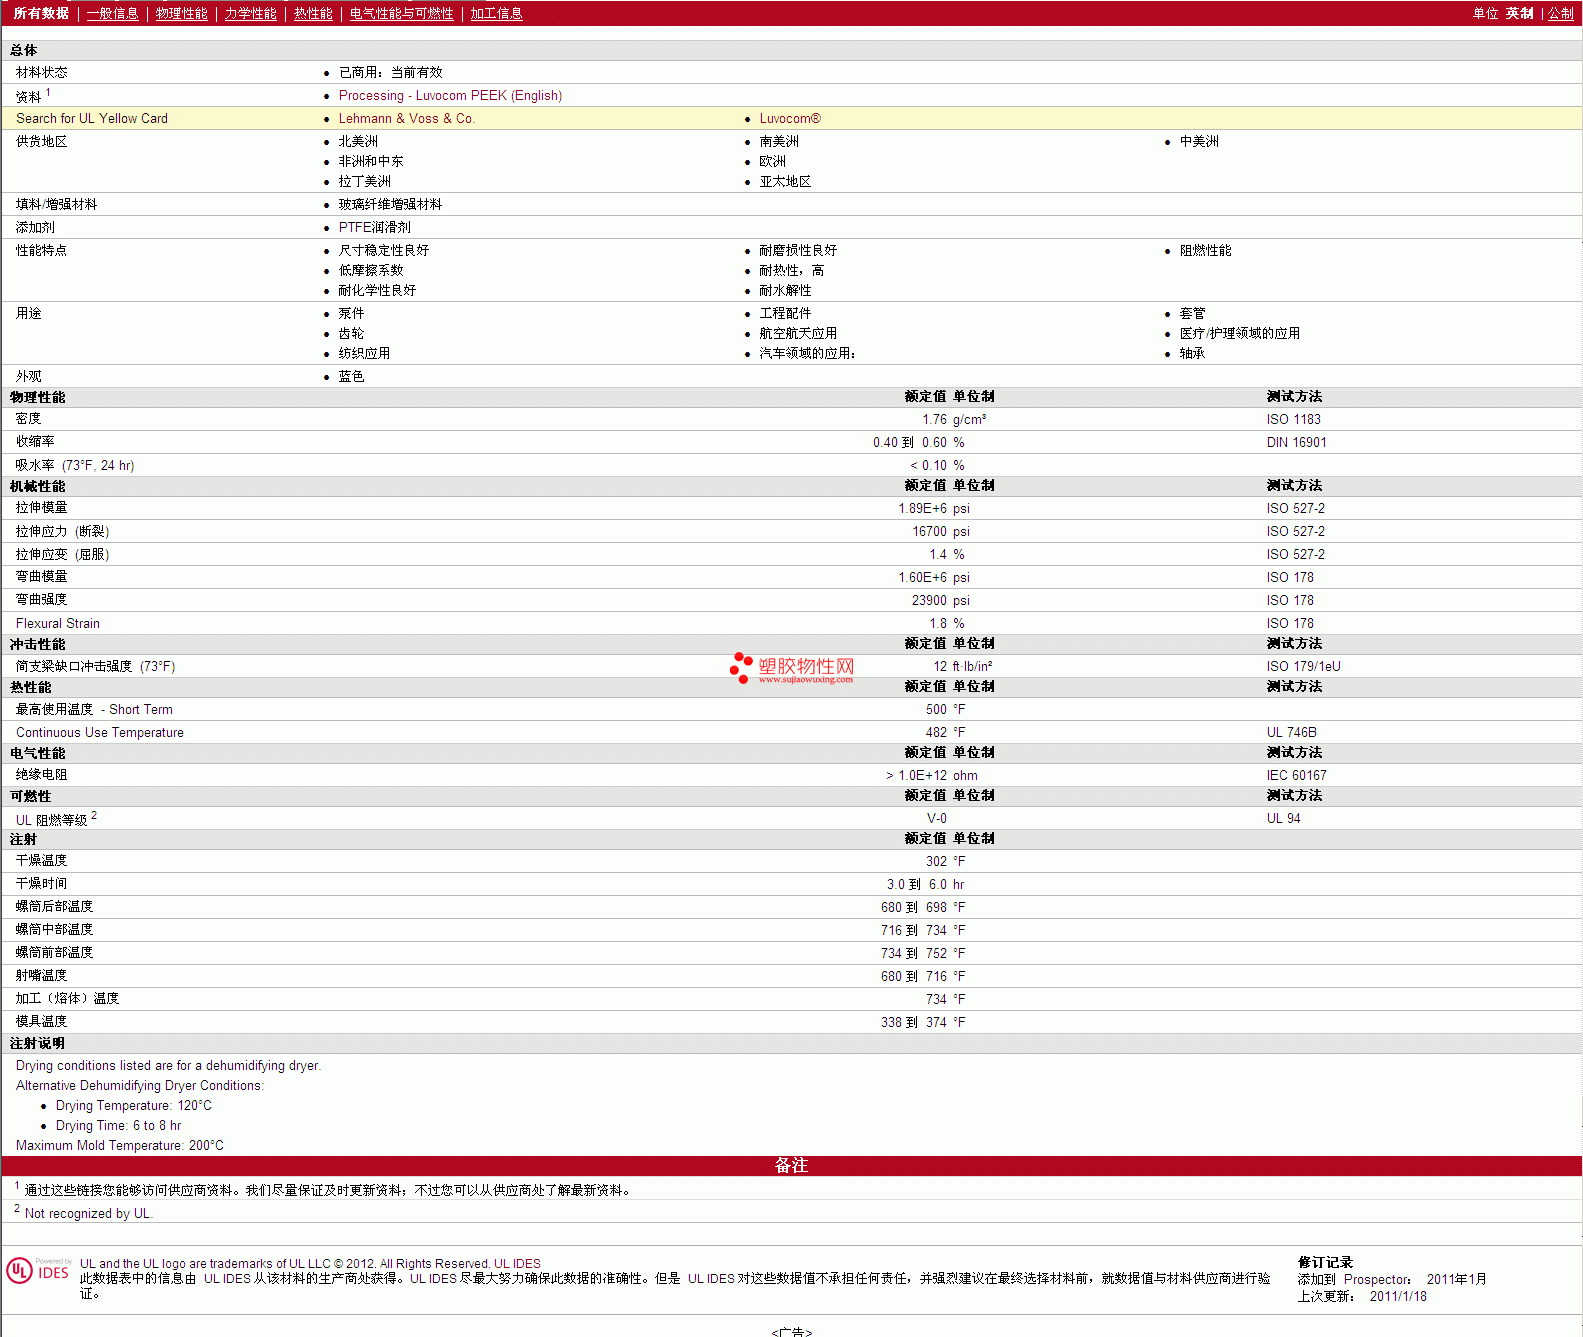Screen dimensions: 1583x1337
Task: Click the Flexural Strain row label
Action: point(57,623)
